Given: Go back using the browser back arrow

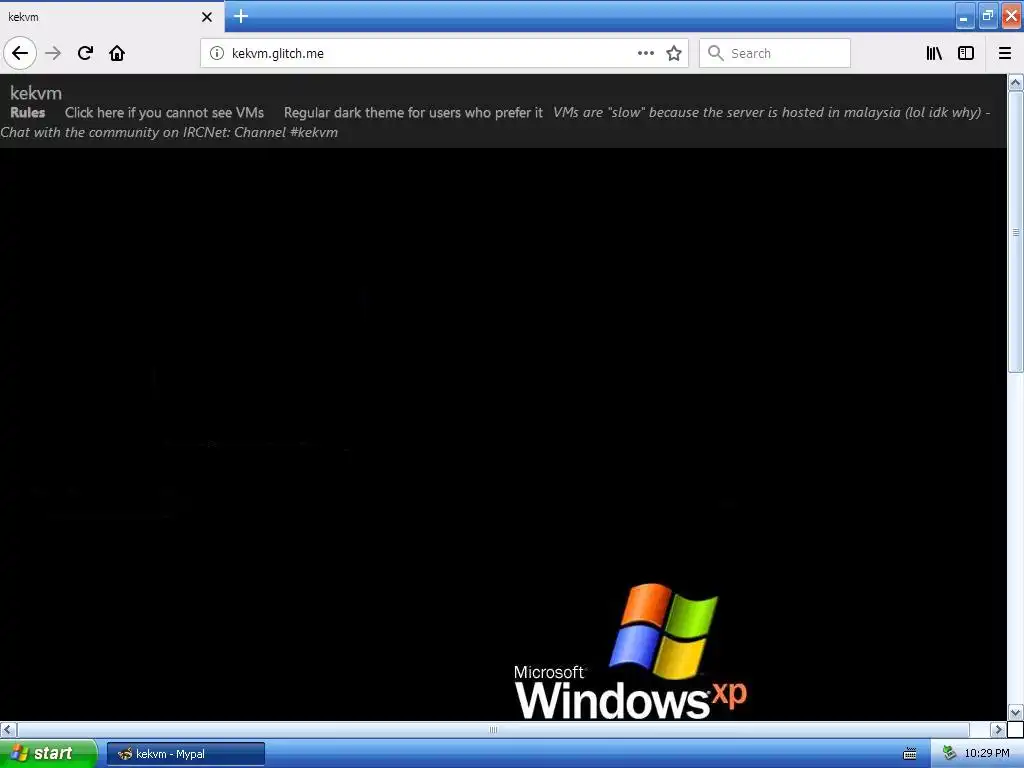Looking at the screenshot, I should [20, 53].
